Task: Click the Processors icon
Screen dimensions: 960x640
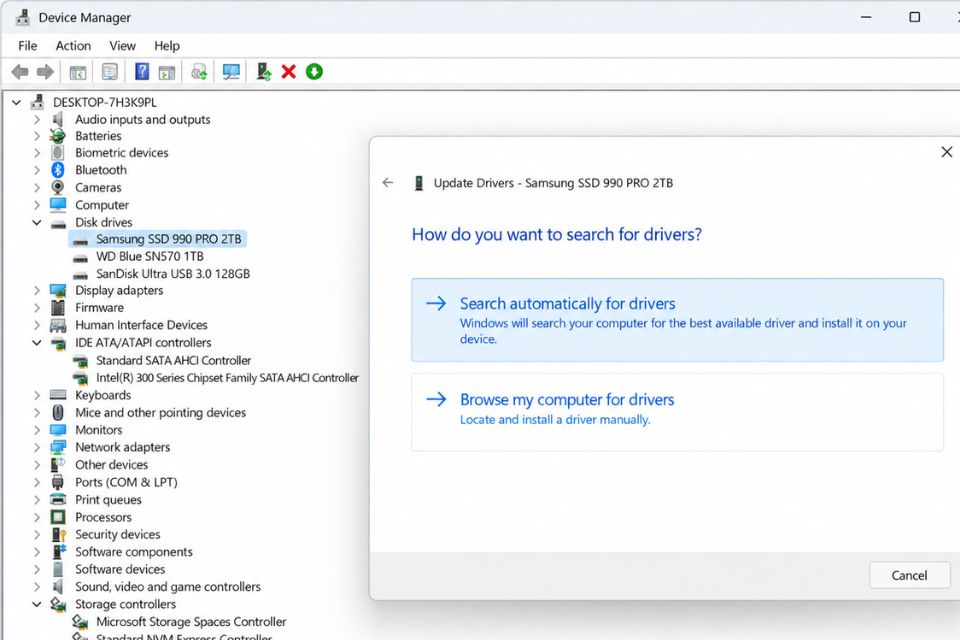Action: [58, 517]
